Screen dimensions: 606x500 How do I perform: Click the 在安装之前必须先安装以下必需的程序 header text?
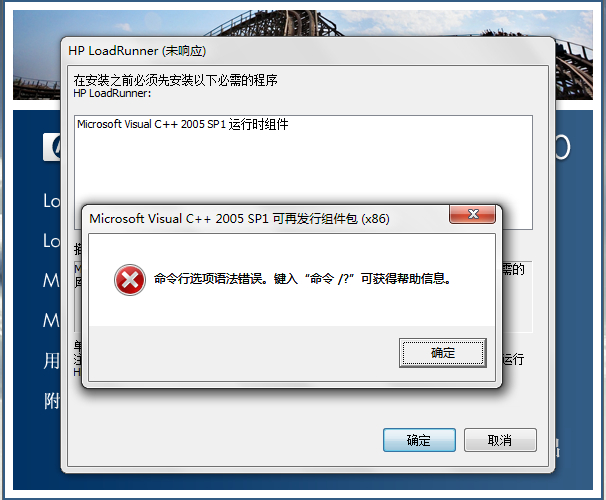coord(175,80)
